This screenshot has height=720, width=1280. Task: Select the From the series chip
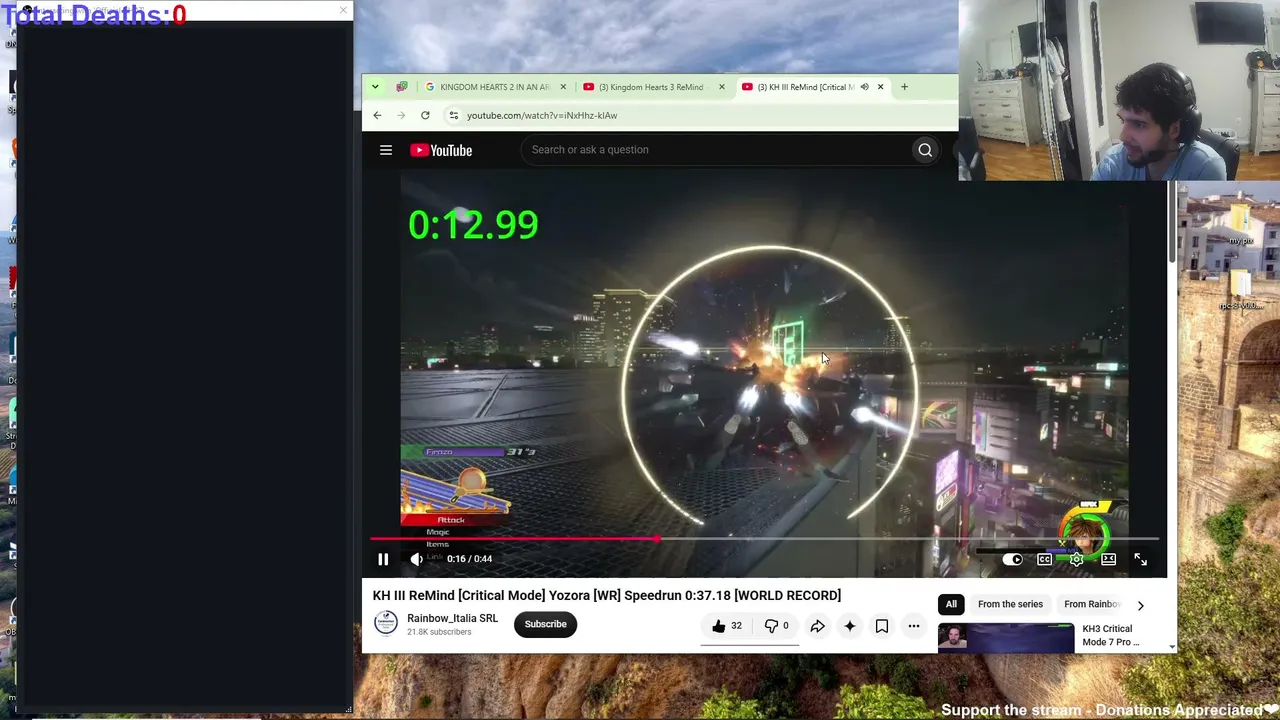tap(1010, 604)
